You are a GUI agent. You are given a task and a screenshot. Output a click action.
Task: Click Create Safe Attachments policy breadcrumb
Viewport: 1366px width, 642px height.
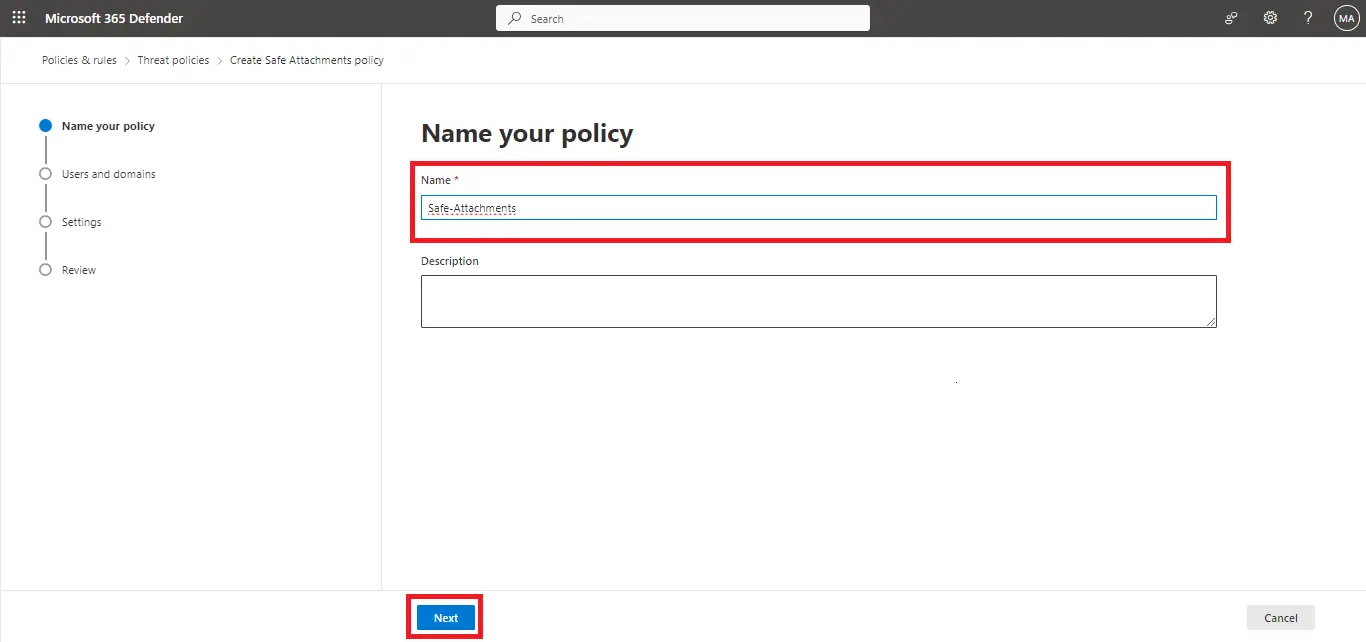(306, 60)
